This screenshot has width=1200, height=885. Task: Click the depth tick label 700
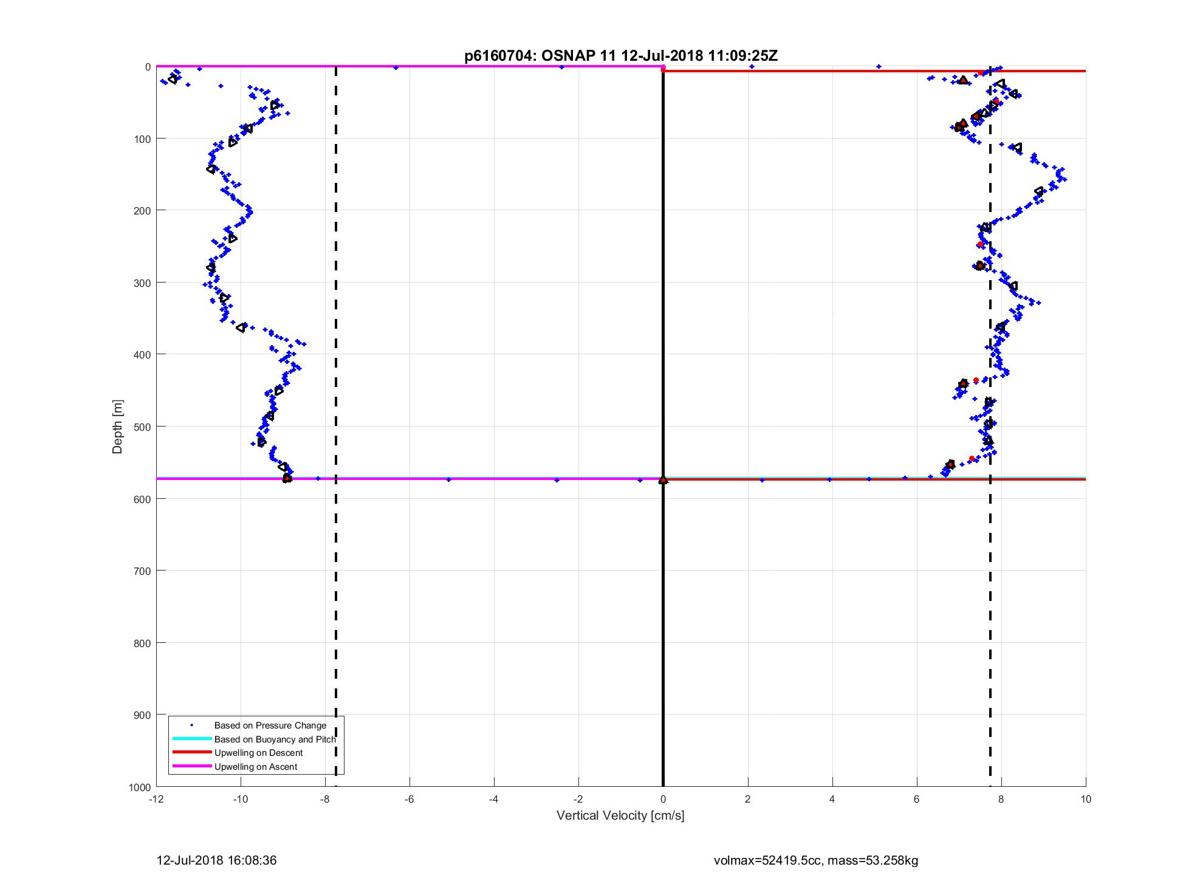click(142, 571)
